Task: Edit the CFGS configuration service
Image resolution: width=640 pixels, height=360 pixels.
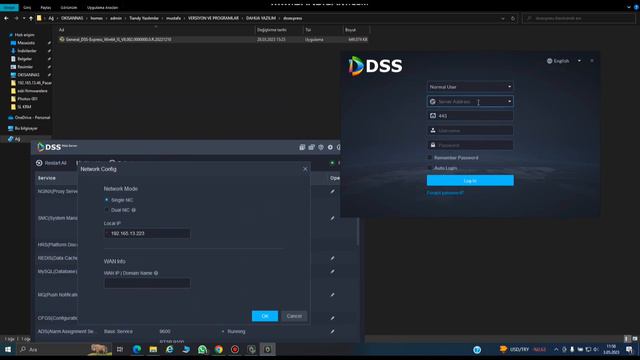Action: 333,318
